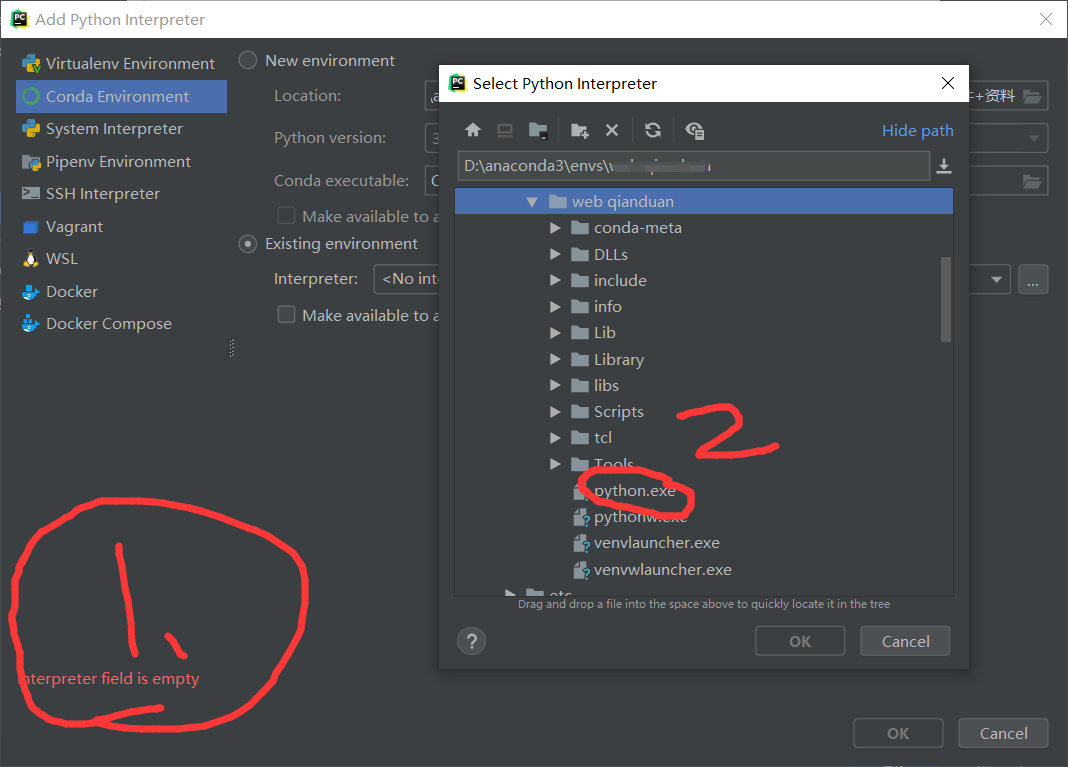The height and width of the screenshot is (767, 1068).
Task: Select Conda Environment in the sidebar
Action: pos(121,96)
